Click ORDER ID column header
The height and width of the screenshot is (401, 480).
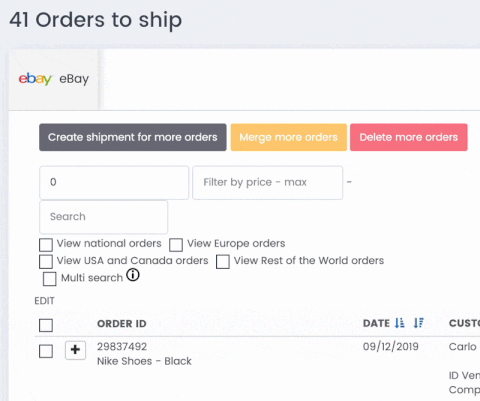pyautogui.click(x=122, y=324)
